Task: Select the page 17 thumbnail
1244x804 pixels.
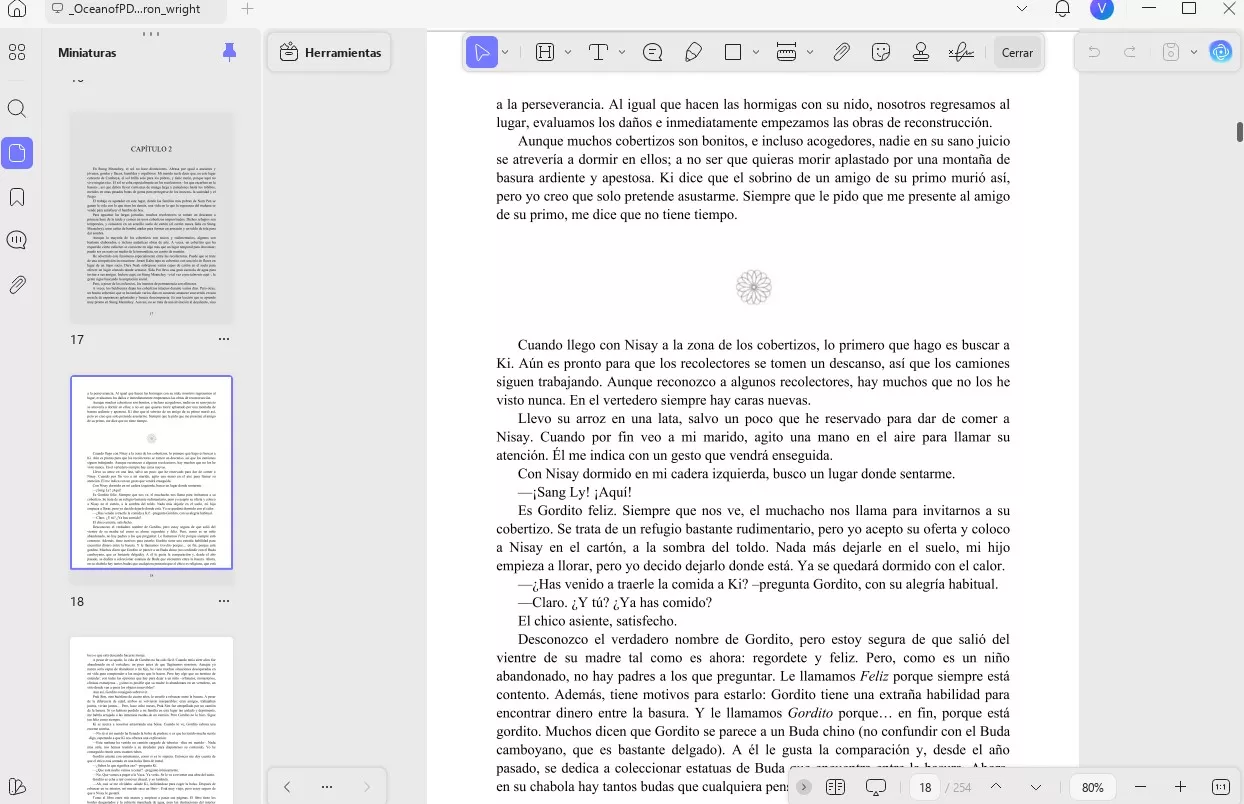Action: coord(151,218)
